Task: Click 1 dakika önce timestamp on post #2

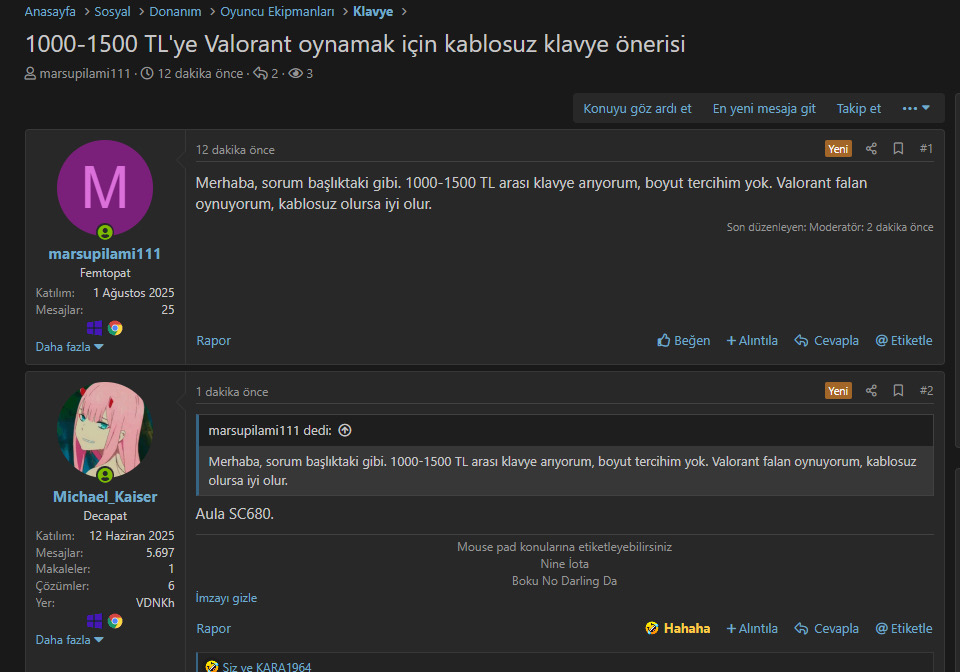Action: (231, 392)
